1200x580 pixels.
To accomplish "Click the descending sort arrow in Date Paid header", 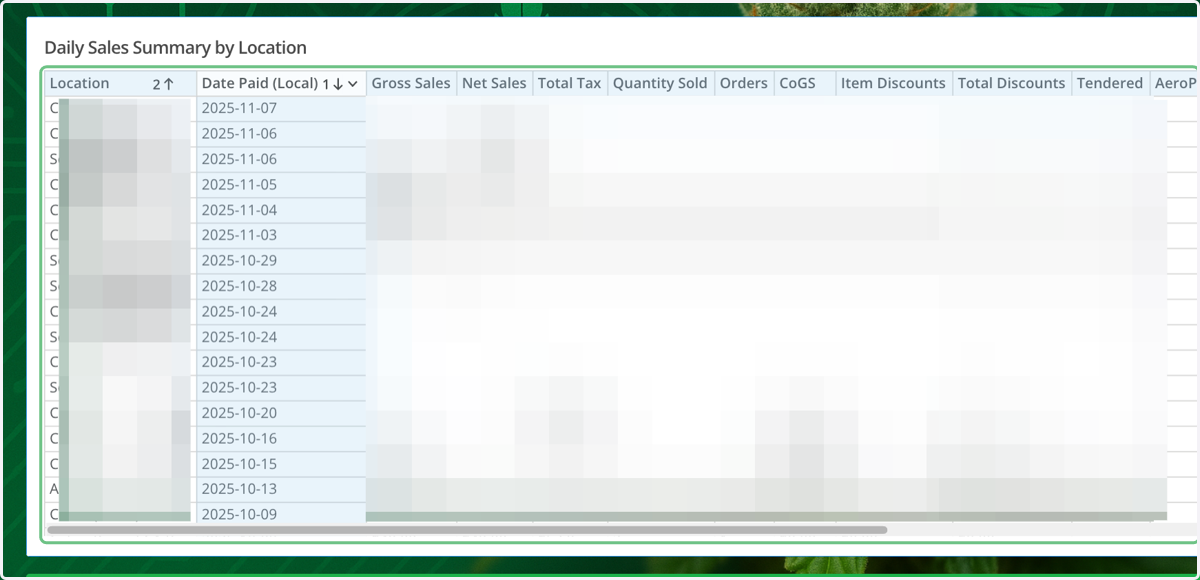I will click(x=338, y=84).
